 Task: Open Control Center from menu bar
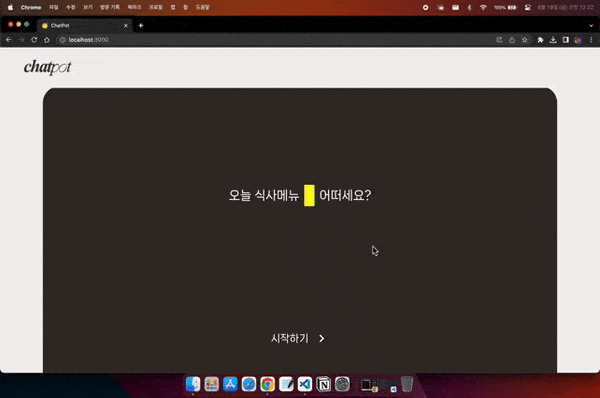pyautogui.click(x=528, y=7)
